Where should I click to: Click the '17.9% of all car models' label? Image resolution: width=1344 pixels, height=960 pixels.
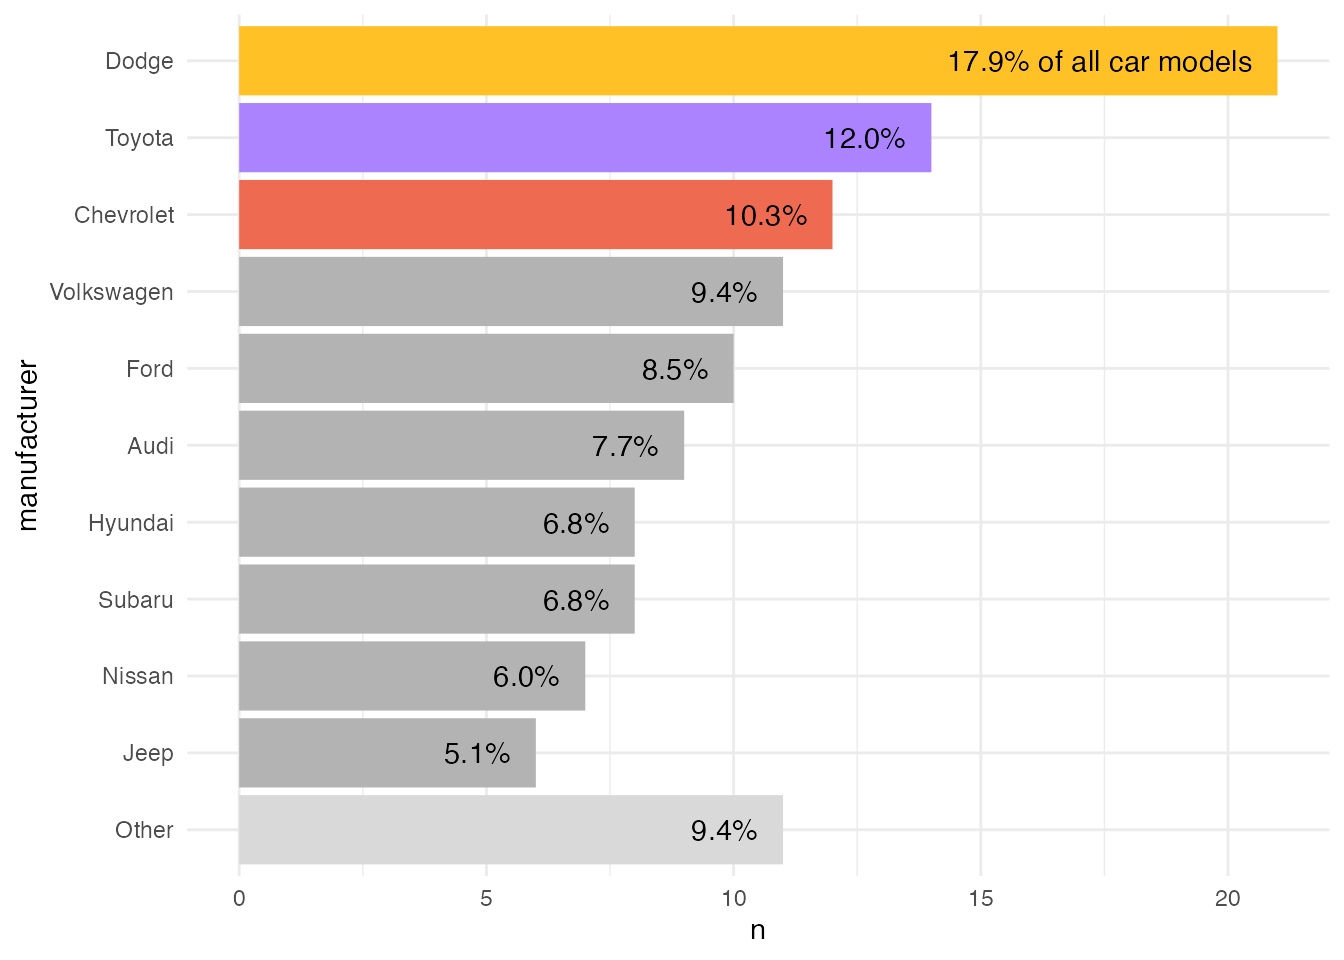pyautogui.click(x=1099, y=62)
